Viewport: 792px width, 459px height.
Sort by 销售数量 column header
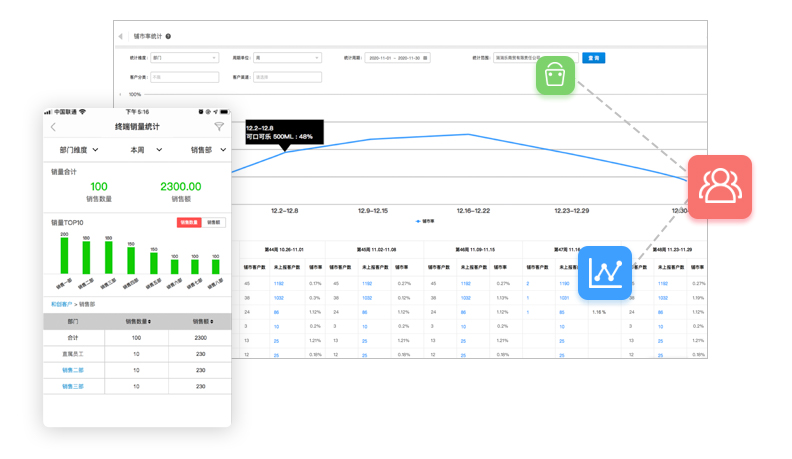[x=138, y=322]
